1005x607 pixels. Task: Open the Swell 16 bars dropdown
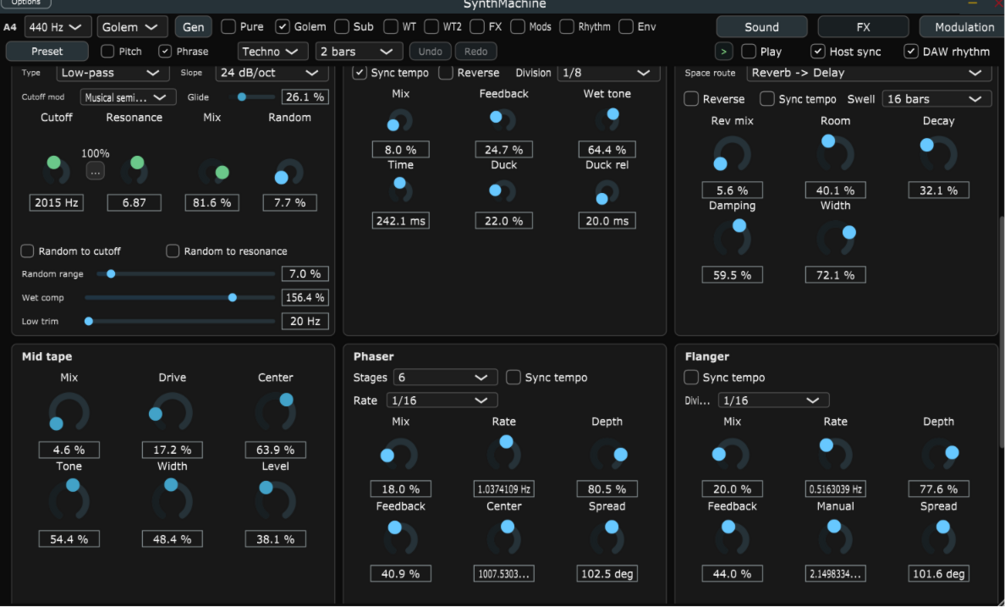coord(936,99)
